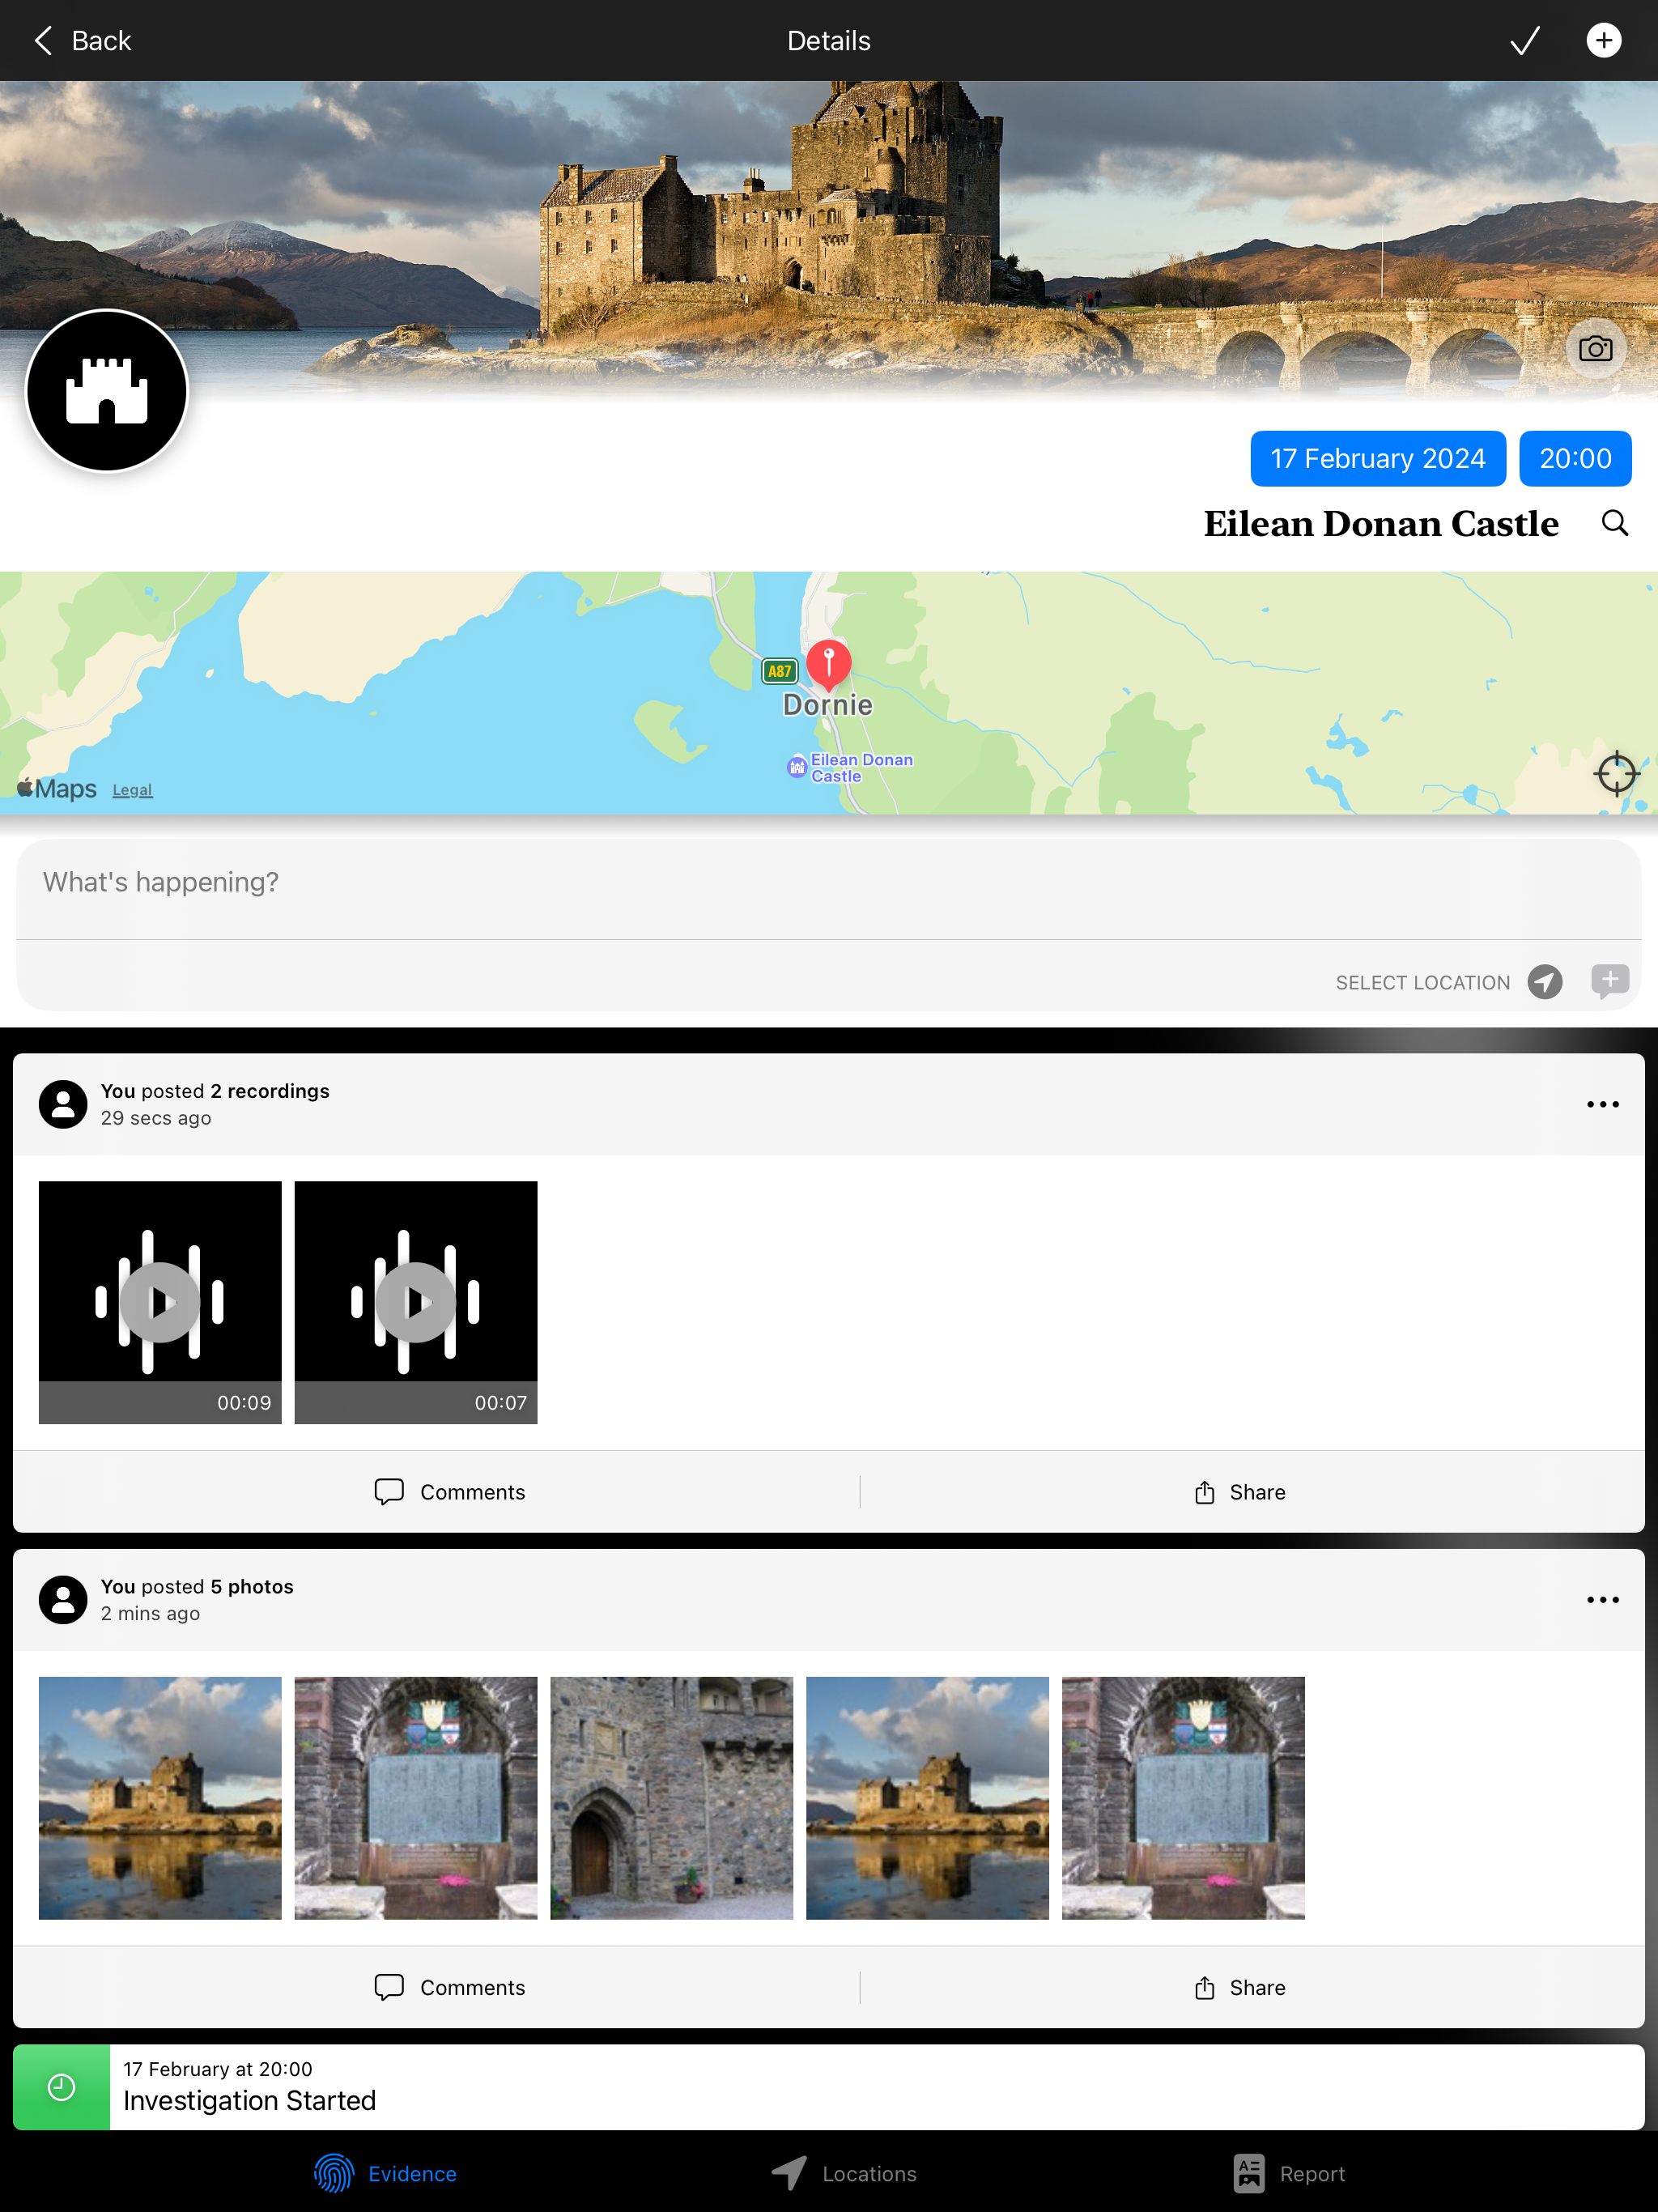Tap the green clock icon on Investigation Started

tap(61, 2087)
